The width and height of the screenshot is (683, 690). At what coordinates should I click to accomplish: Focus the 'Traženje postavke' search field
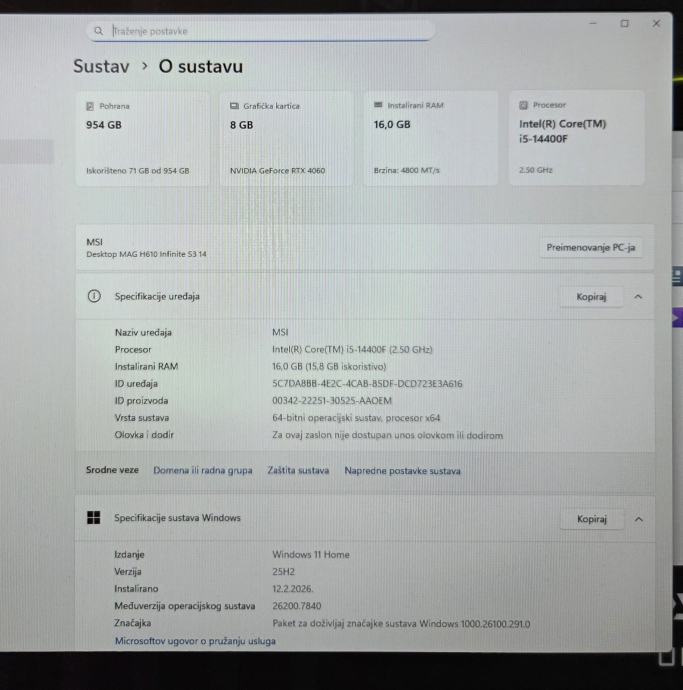(261, 31)
